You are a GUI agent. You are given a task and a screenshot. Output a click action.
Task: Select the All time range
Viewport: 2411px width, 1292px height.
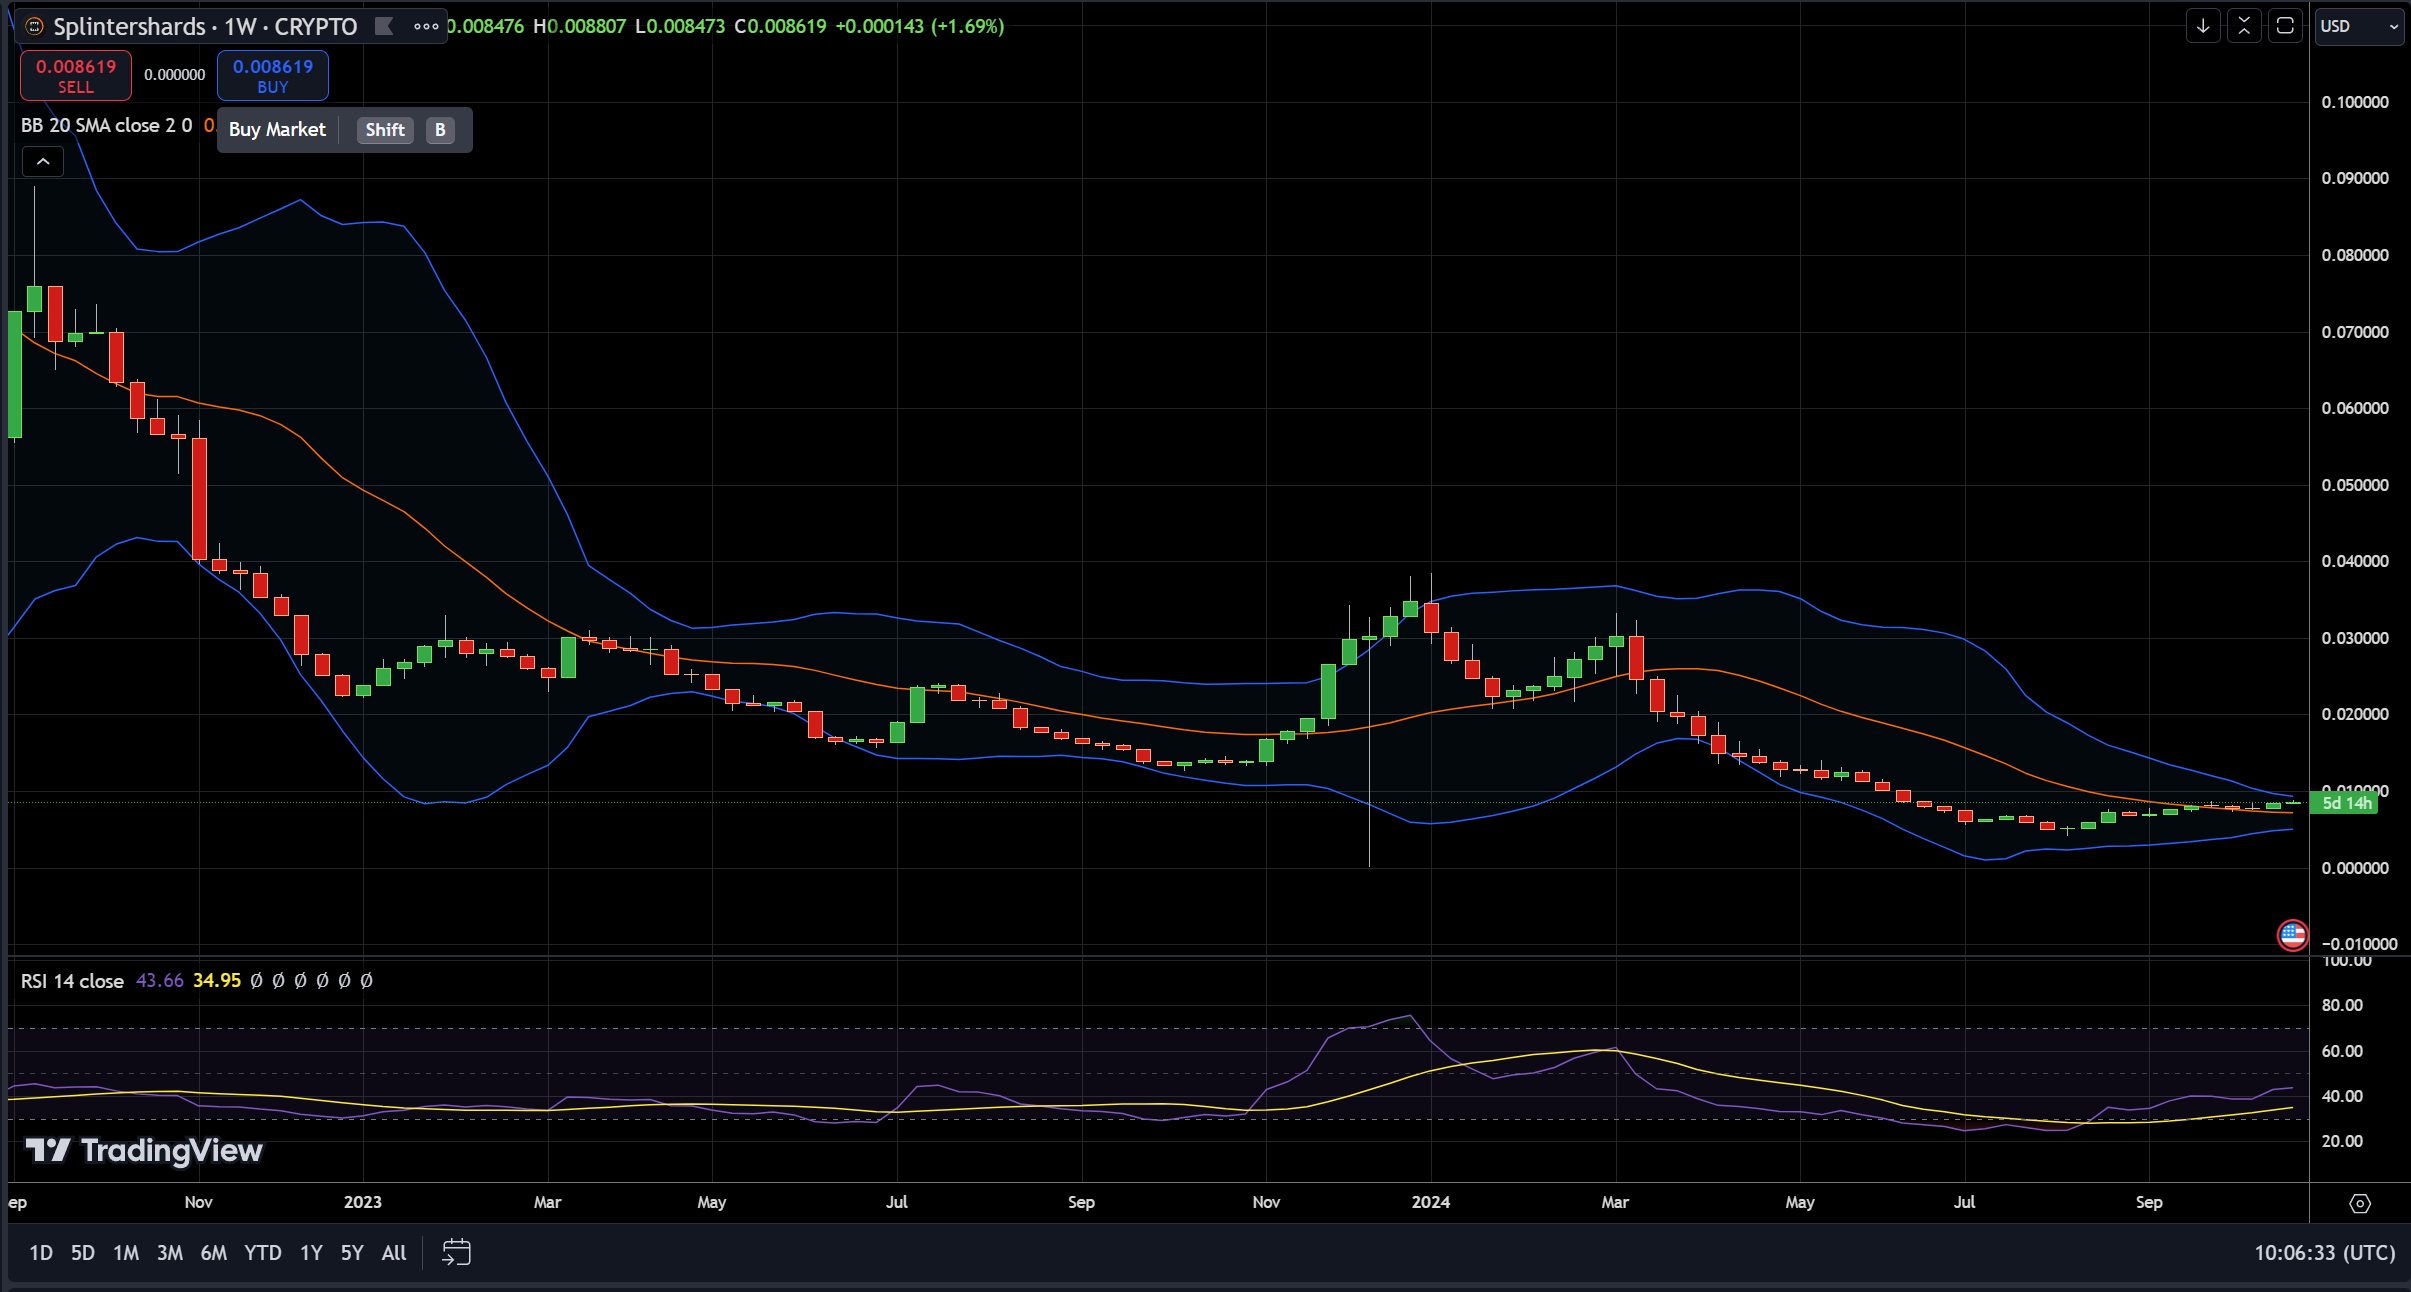394,1253
